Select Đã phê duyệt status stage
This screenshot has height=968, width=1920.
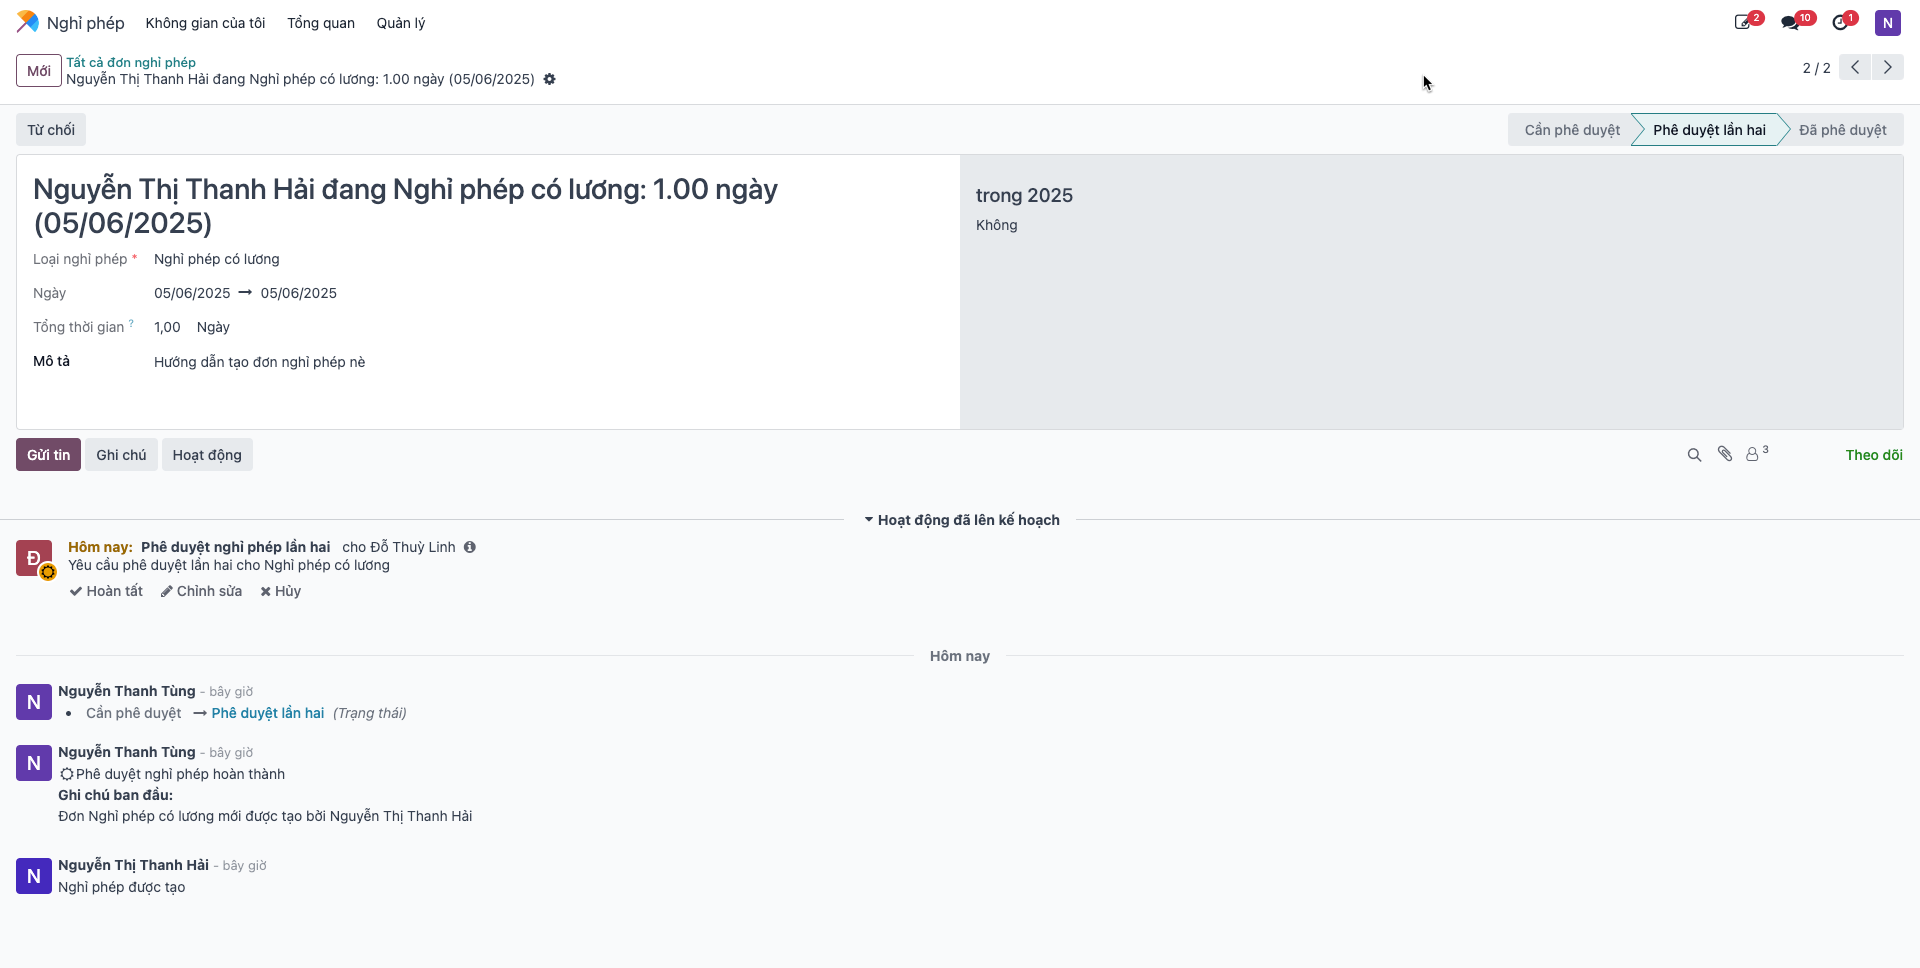(x=1842, y=130)
